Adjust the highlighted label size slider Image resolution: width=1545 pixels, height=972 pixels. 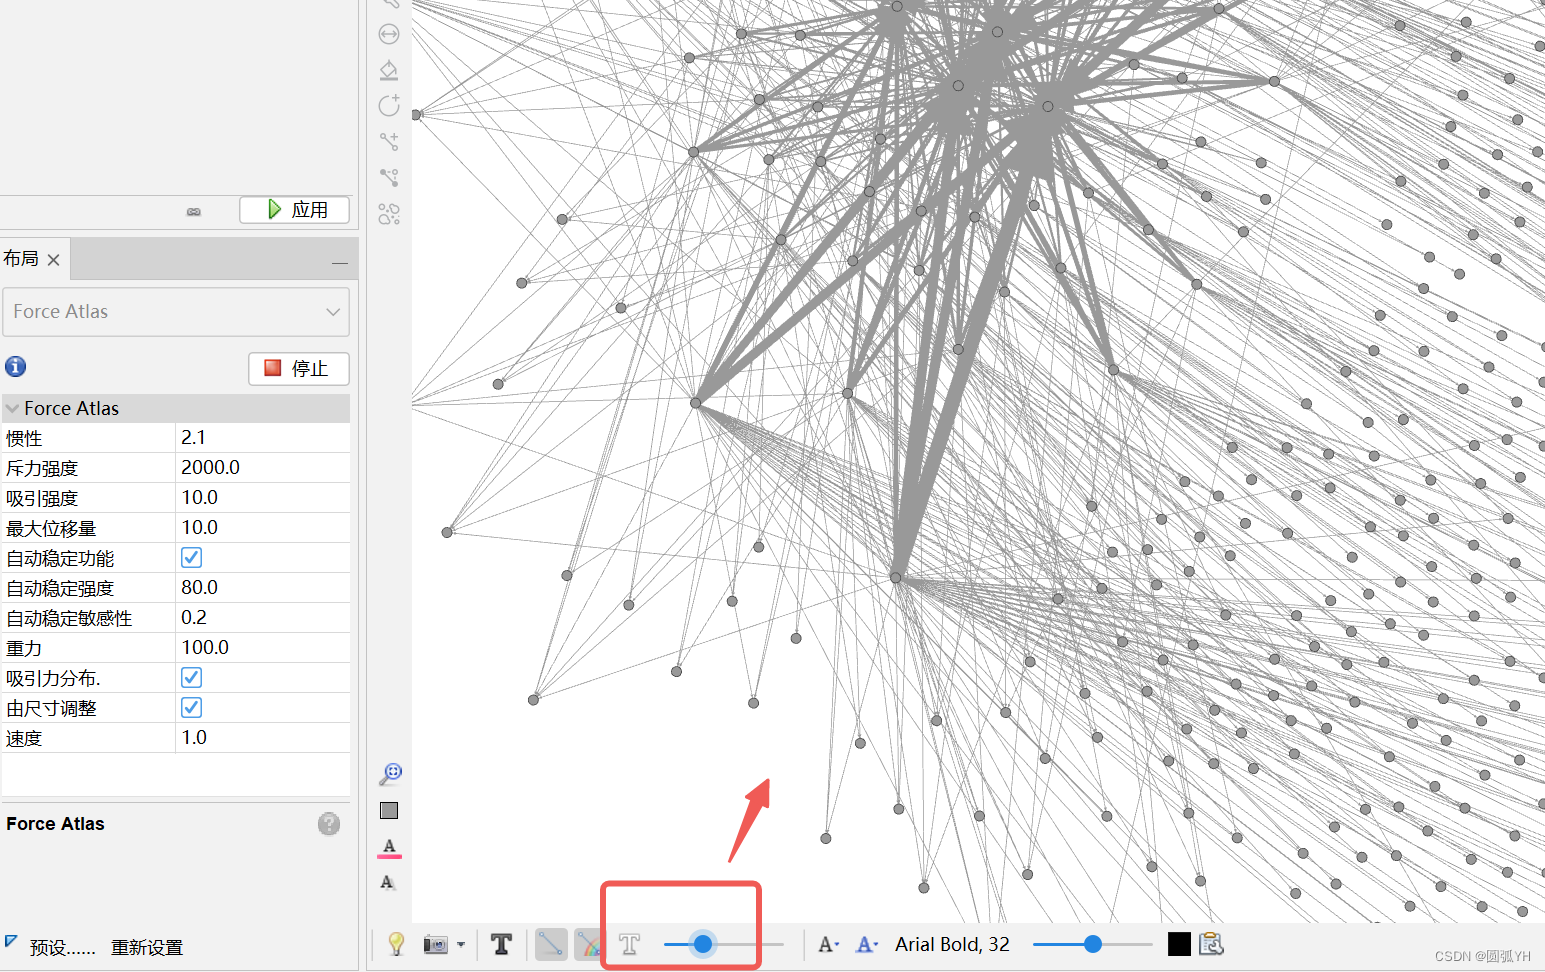(703, 944)
